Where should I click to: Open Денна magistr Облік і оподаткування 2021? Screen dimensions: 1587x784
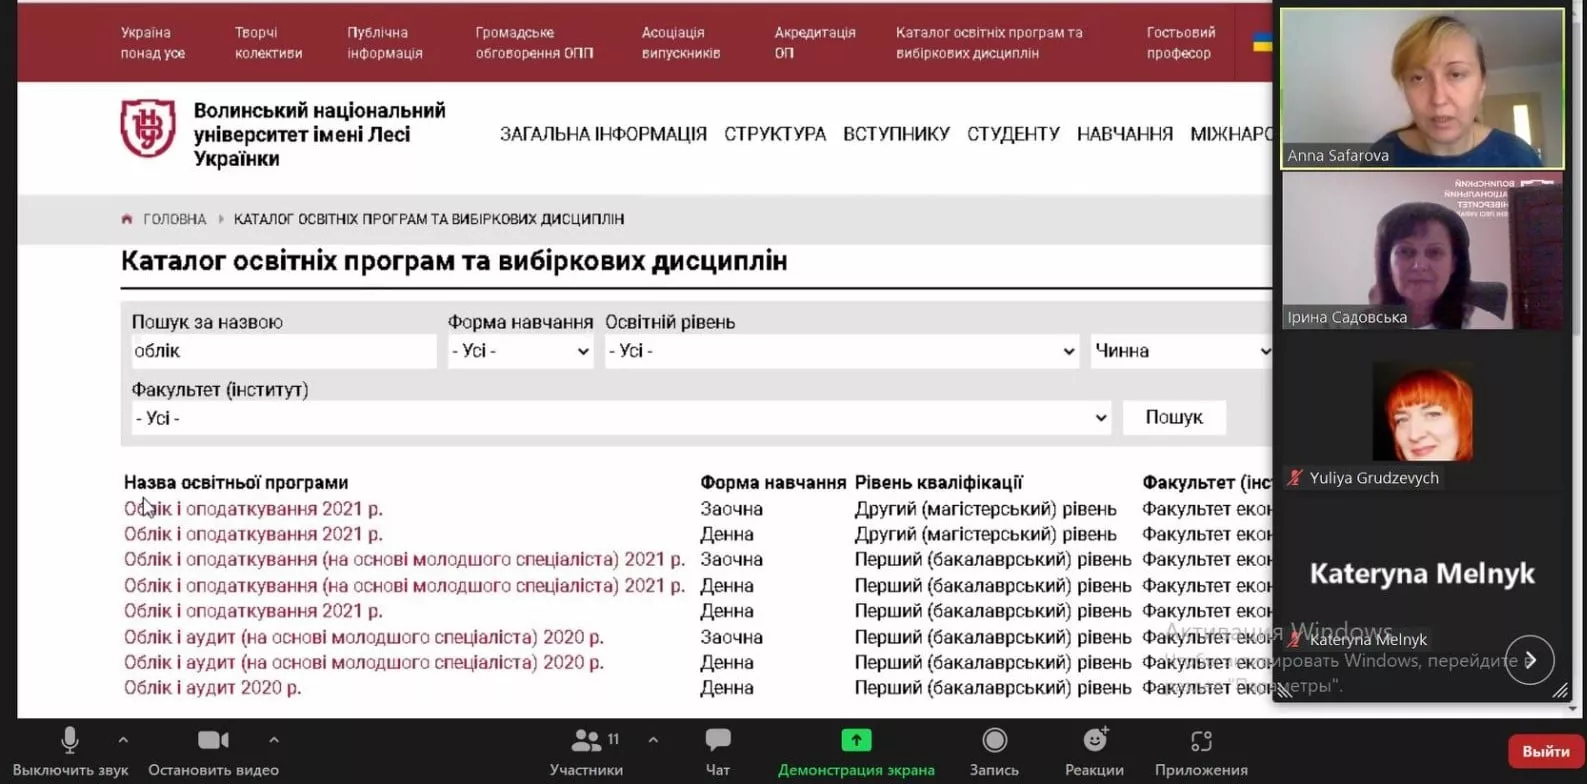point(253,534)
